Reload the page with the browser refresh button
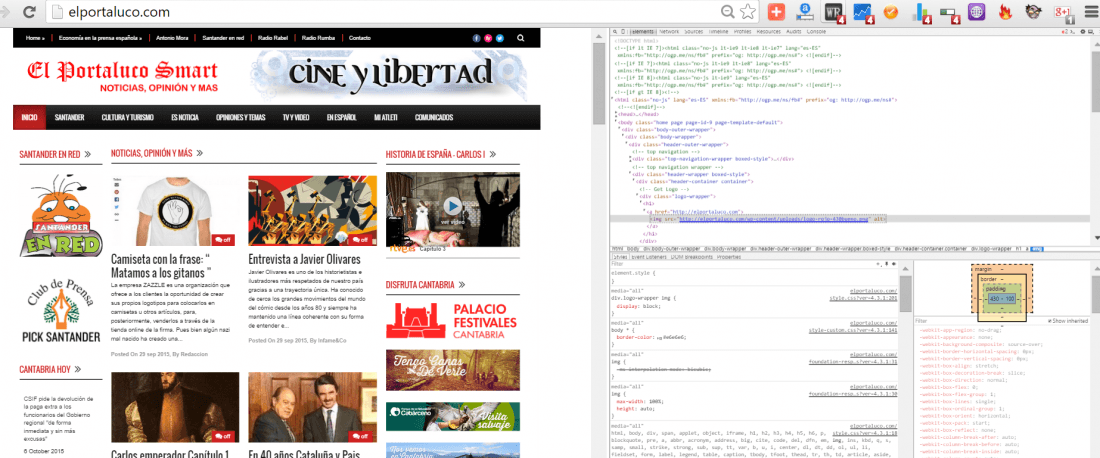Image resolution: width=1100 pixels, height=458 pixels. 30,11
